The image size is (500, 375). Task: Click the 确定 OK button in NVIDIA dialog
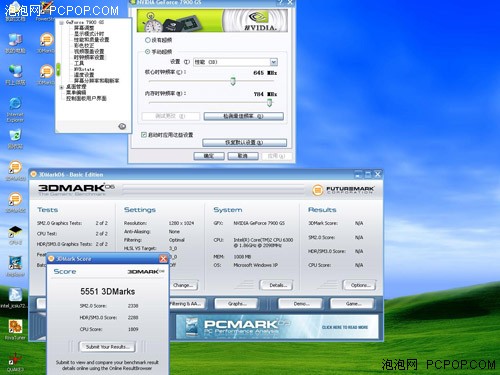(209, 156)
